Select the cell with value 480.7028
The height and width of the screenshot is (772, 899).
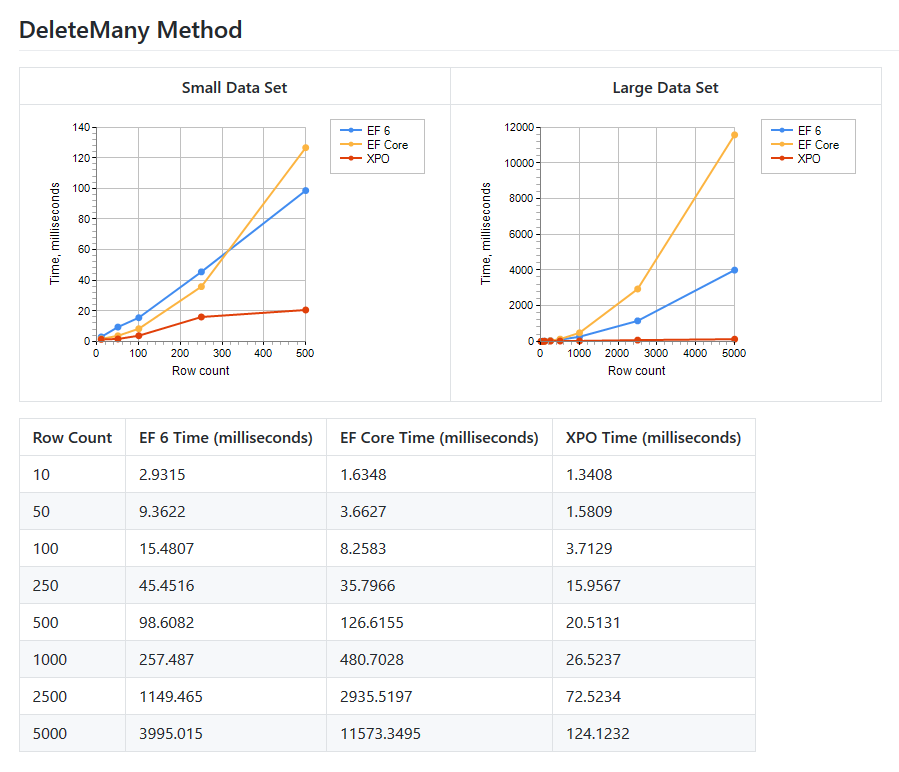(439, 660)
